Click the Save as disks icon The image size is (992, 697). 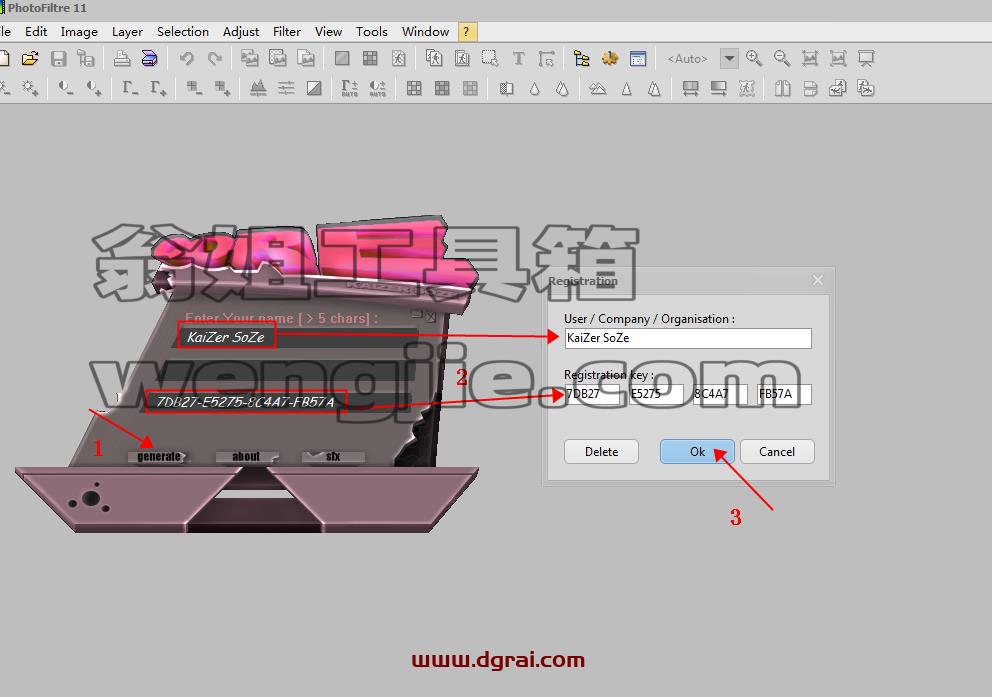coord(85,59)
